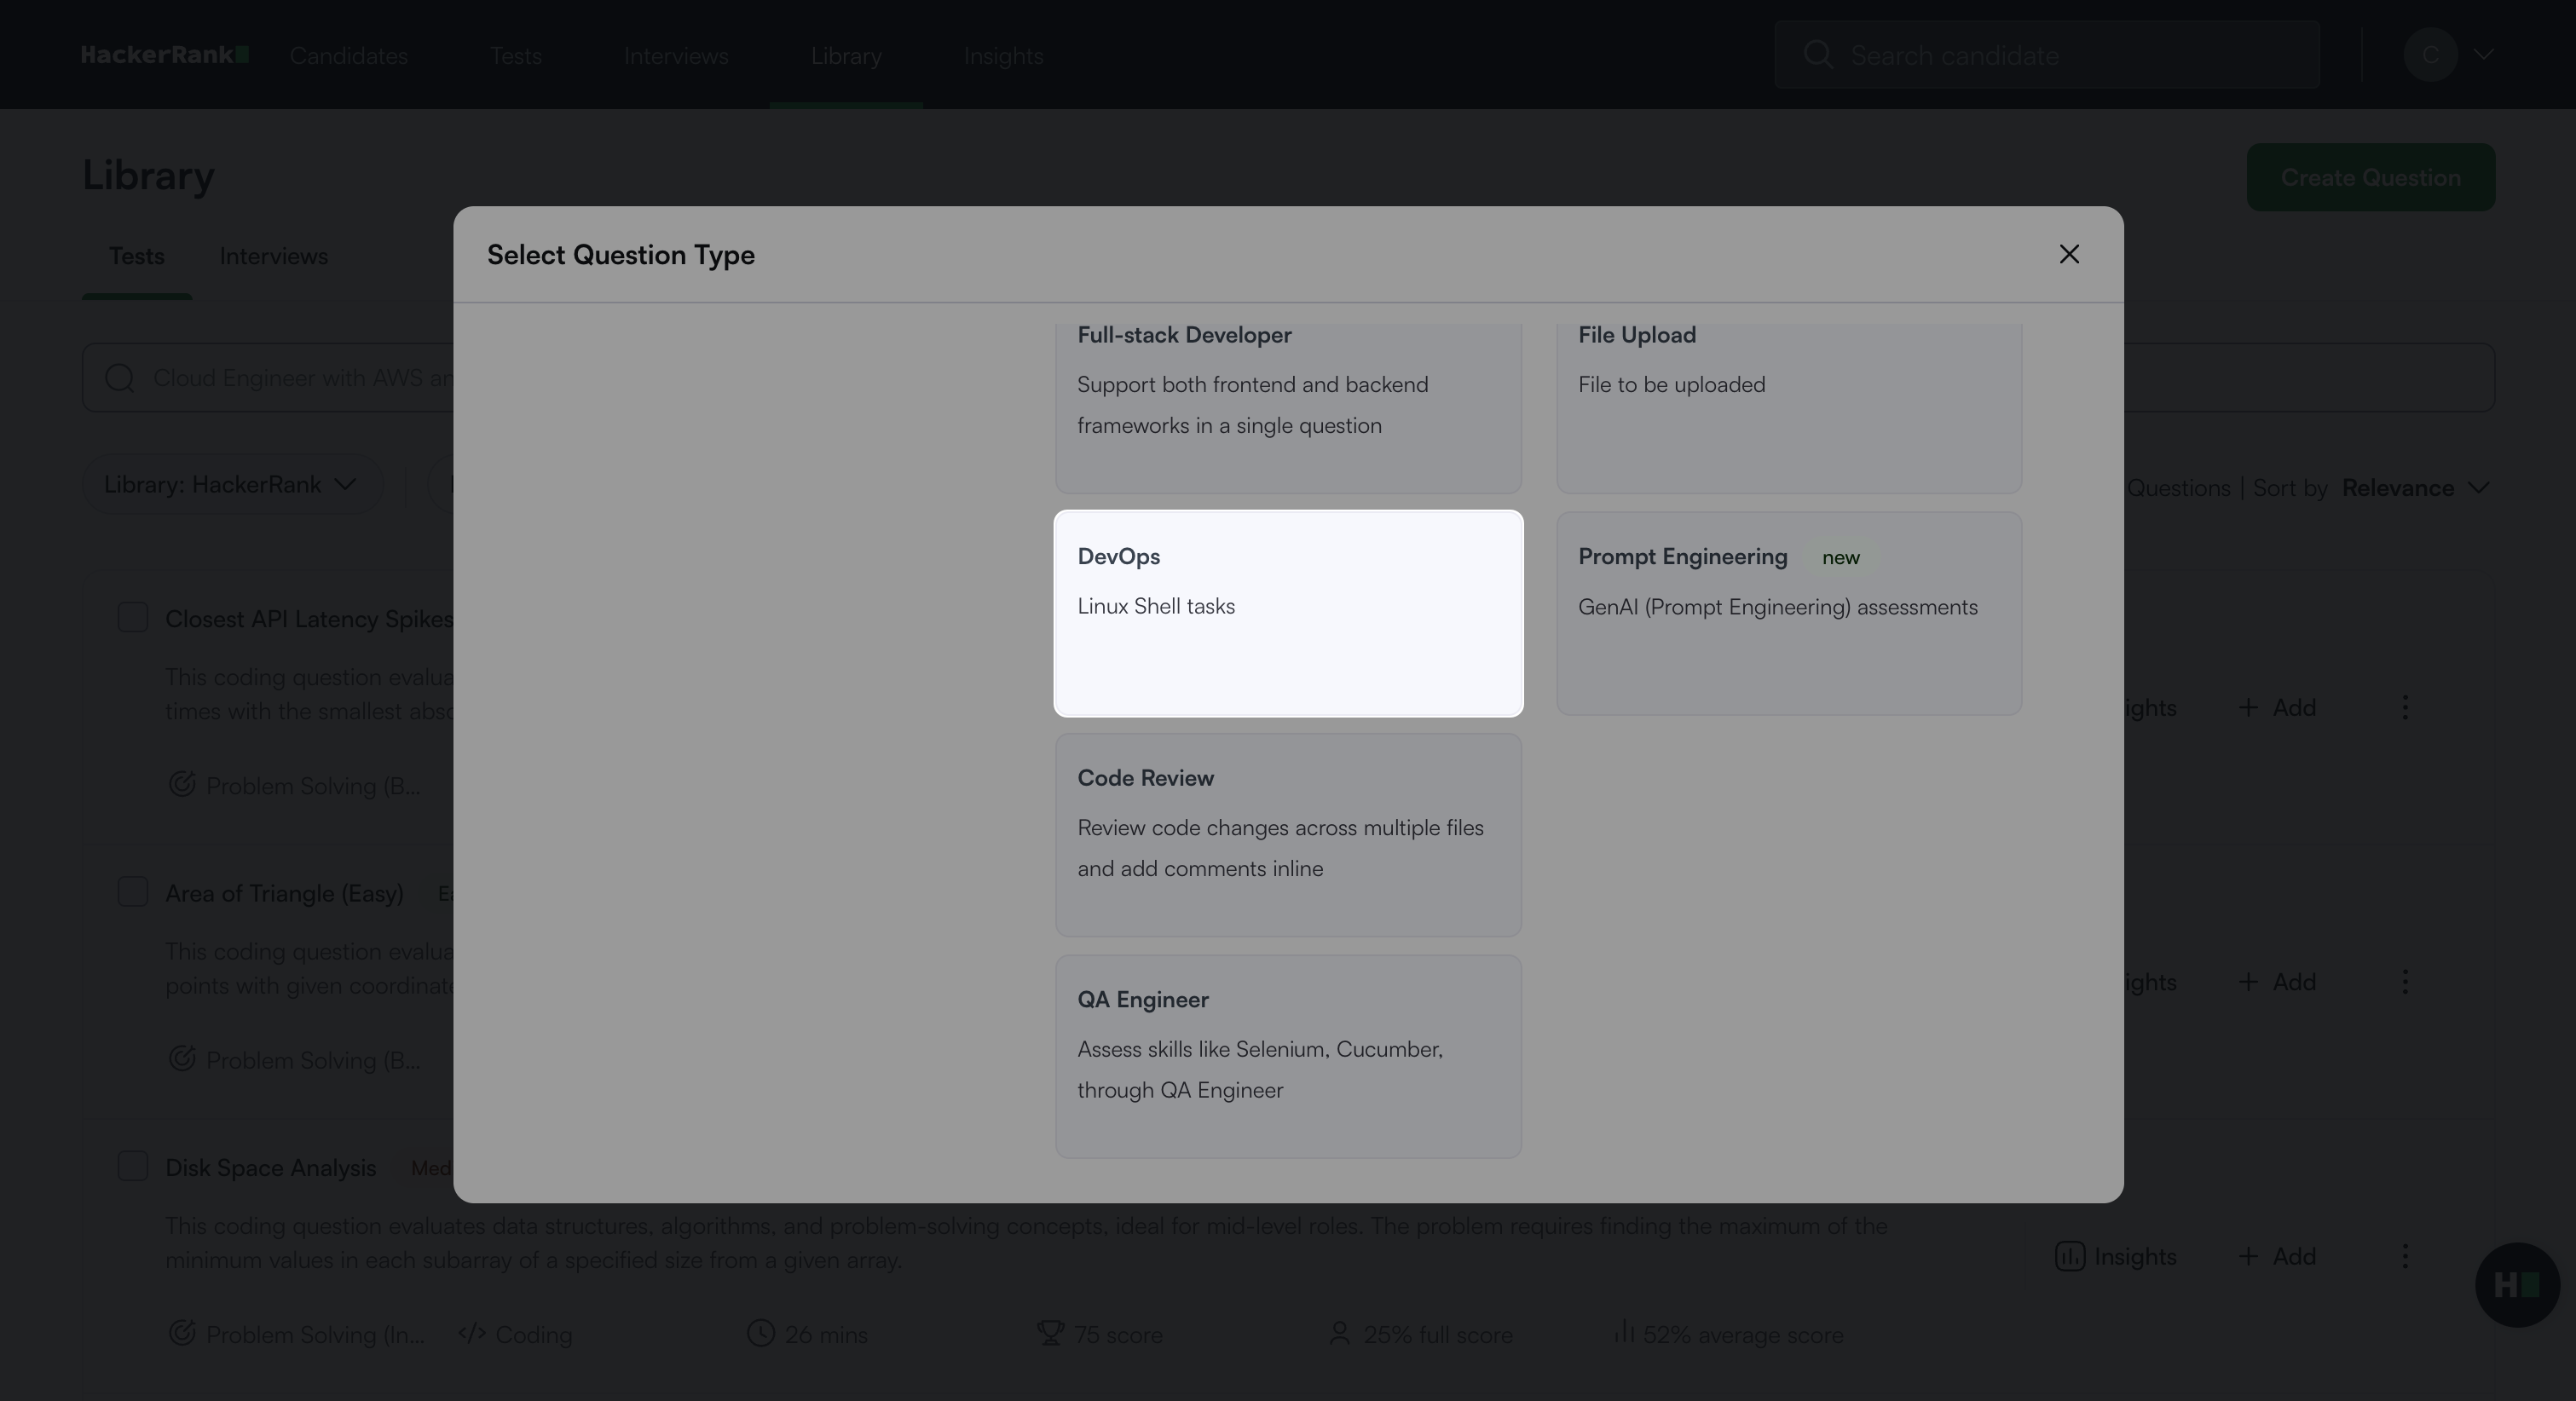Pick the Code Review question type
This screenshot has width=2576, height=1401.
pos(1288,835)
